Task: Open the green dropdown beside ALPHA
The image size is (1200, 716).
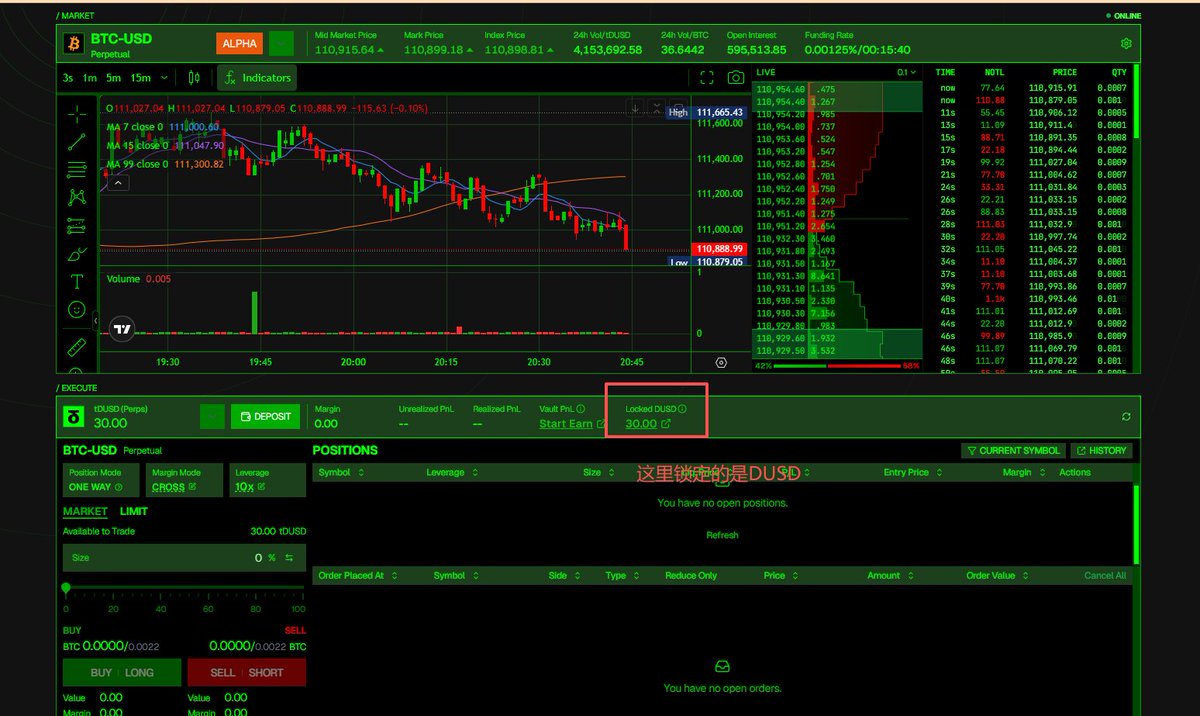Action: 281,44
